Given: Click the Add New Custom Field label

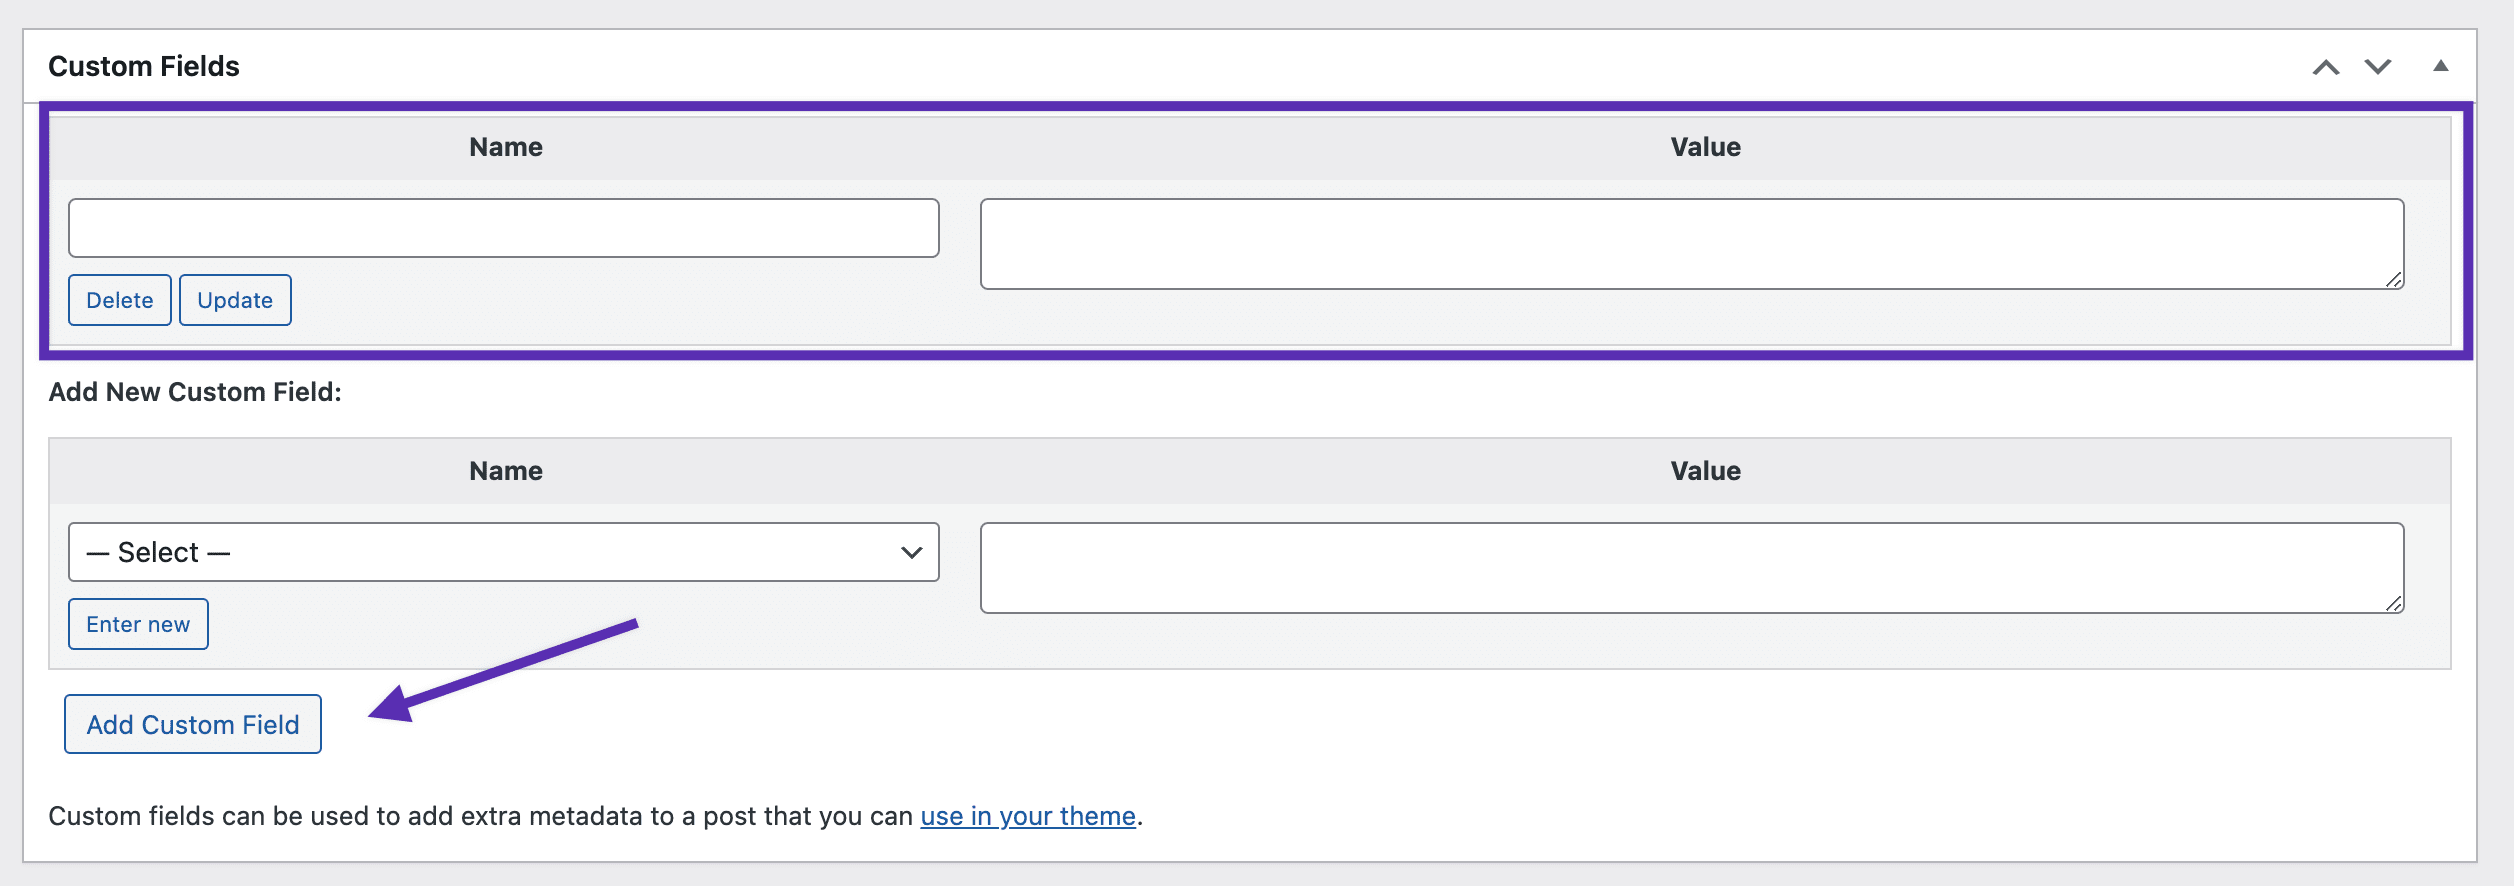Looking at the screenshot, I should point(196,391).
